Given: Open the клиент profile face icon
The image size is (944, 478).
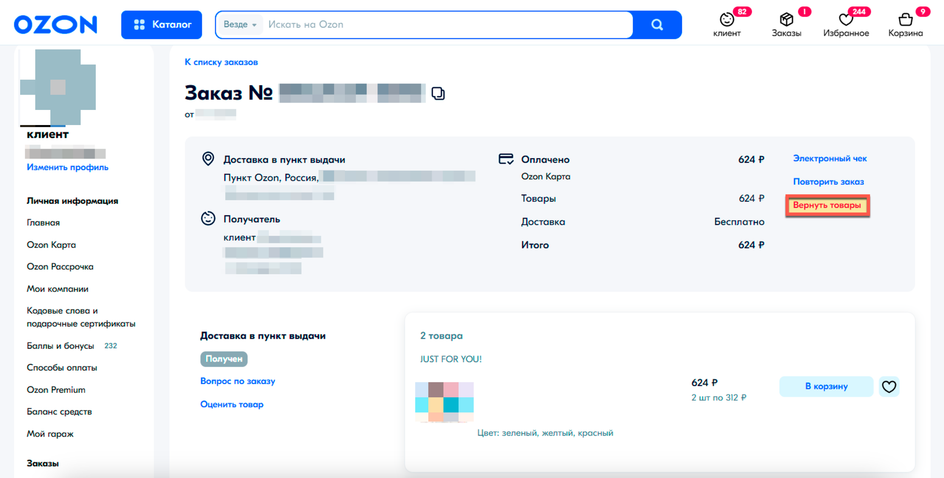Looking at the screenshot, I should pos(727,20).
